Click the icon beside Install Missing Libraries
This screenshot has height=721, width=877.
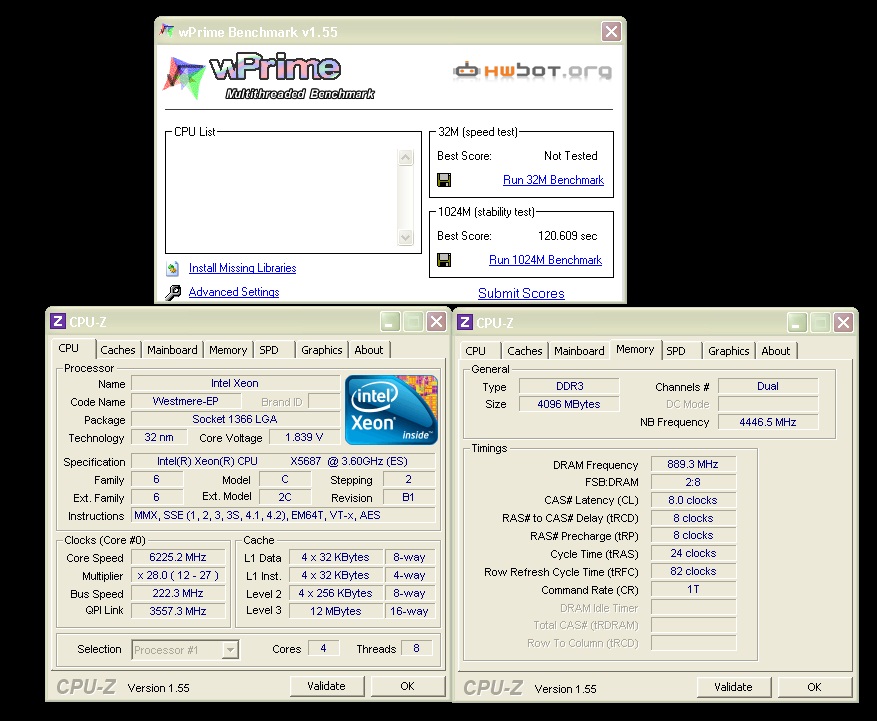pos(173,268)
